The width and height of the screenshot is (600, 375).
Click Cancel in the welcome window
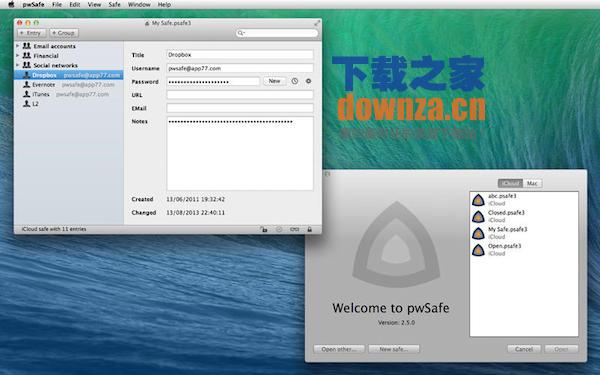click(524, 349)
